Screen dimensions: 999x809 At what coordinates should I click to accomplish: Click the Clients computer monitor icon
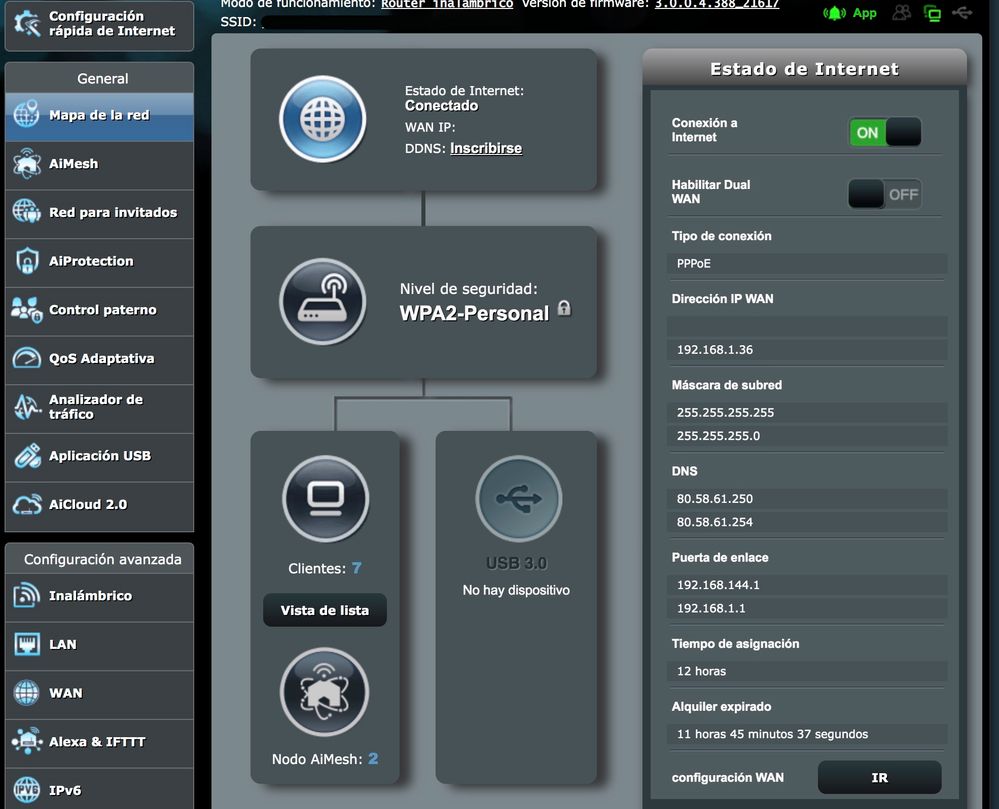[x=325, y=498]
